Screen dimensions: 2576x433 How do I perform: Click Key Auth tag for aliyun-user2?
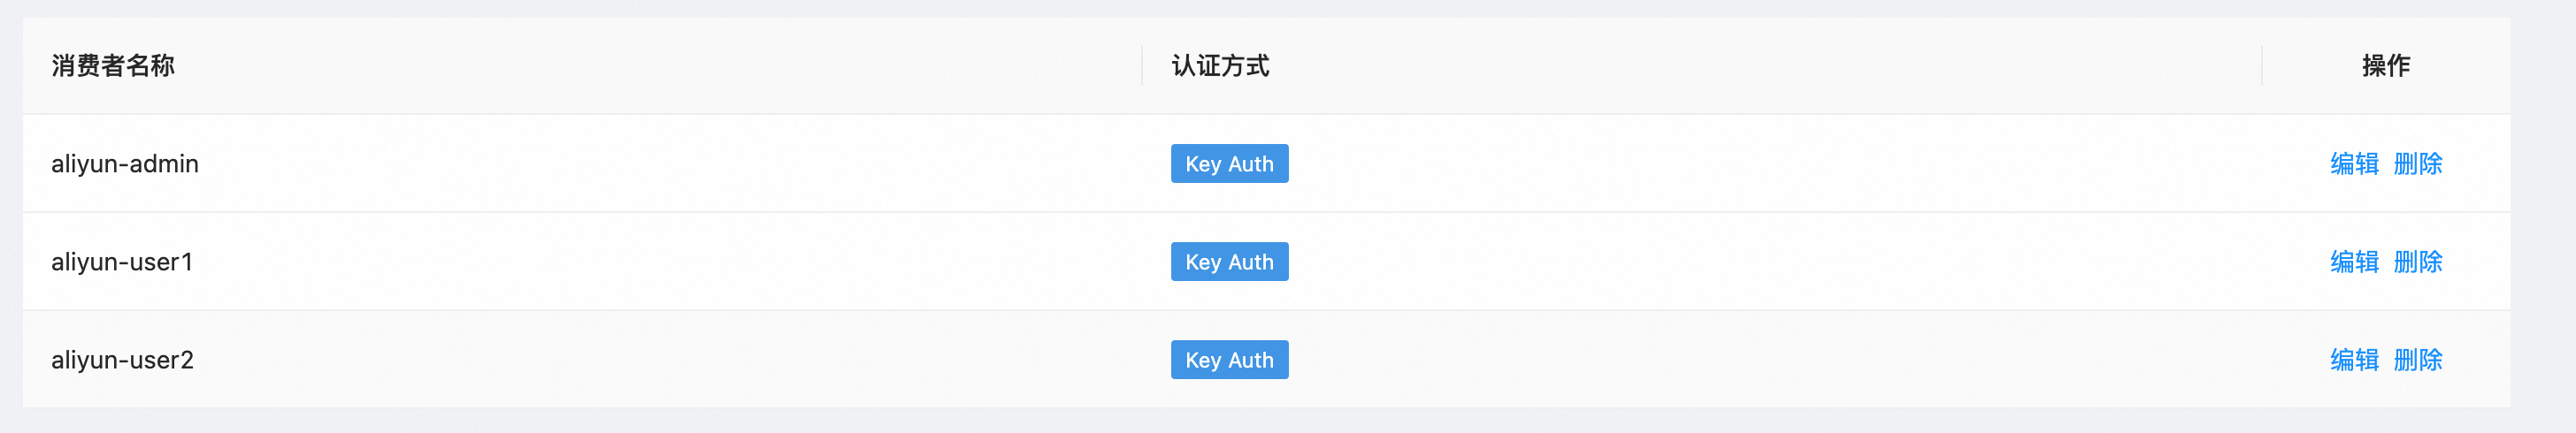point(1229,360)
